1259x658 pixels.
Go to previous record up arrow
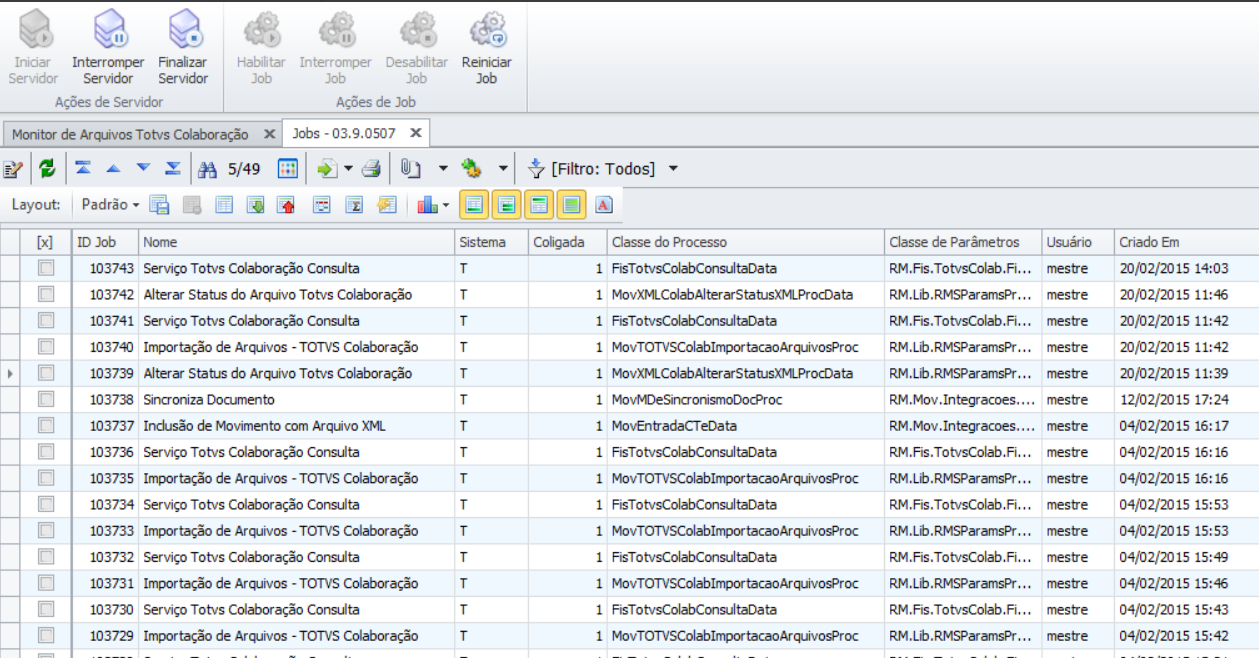click(113, 168)
